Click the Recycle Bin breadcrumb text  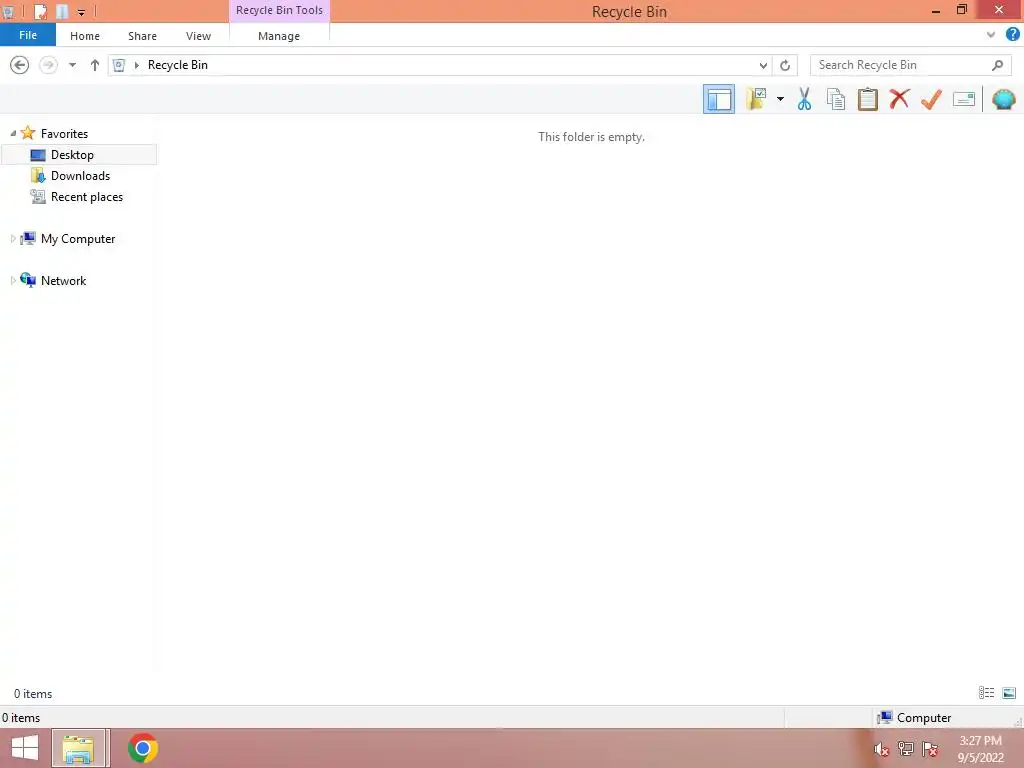tap(178, 65)
